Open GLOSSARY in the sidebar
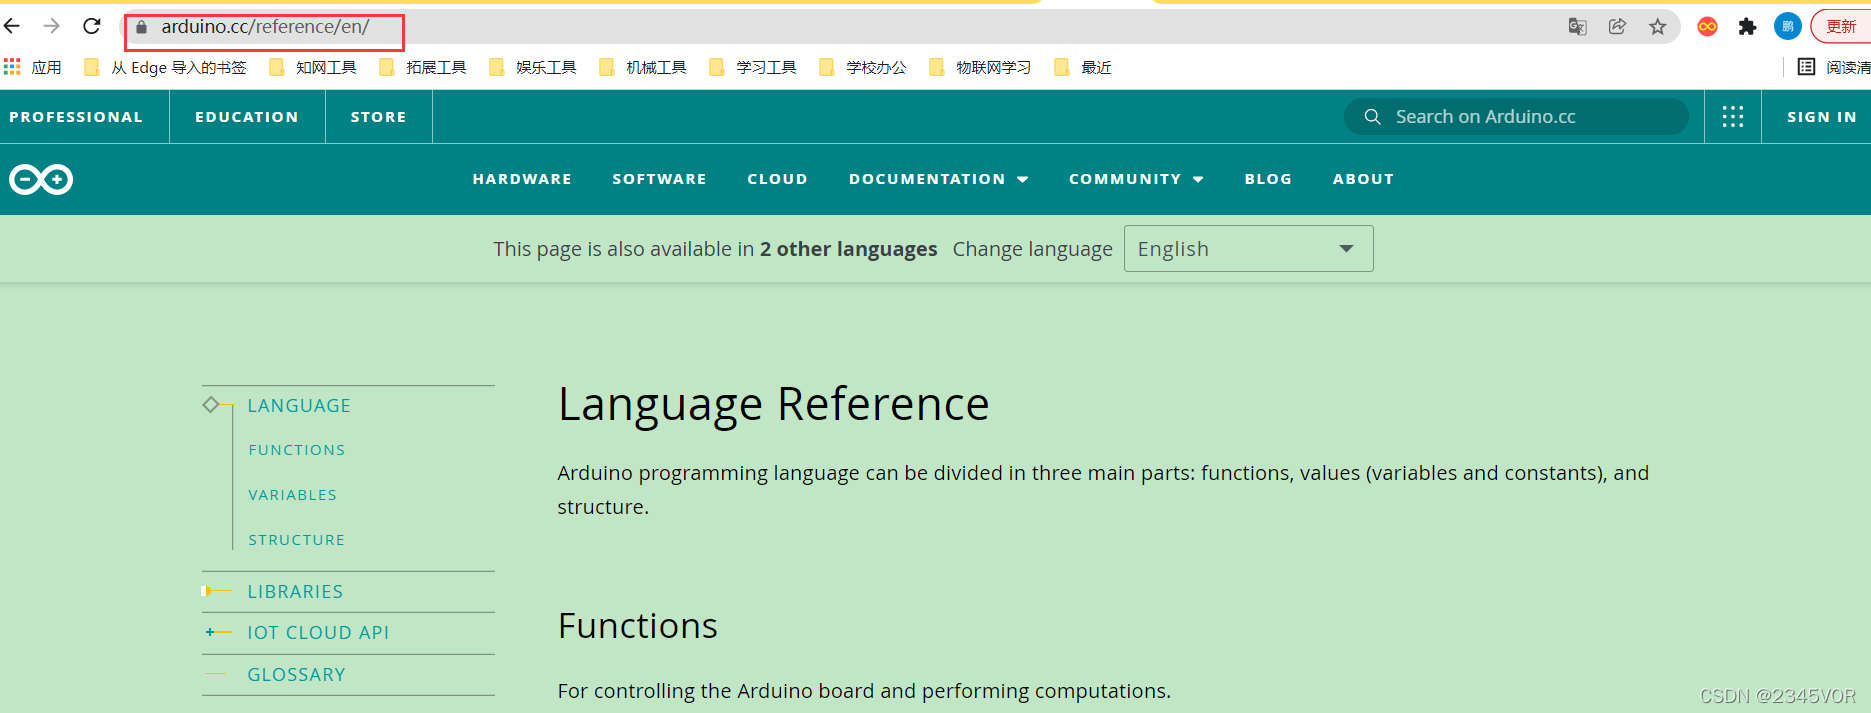 coord(296,675)
